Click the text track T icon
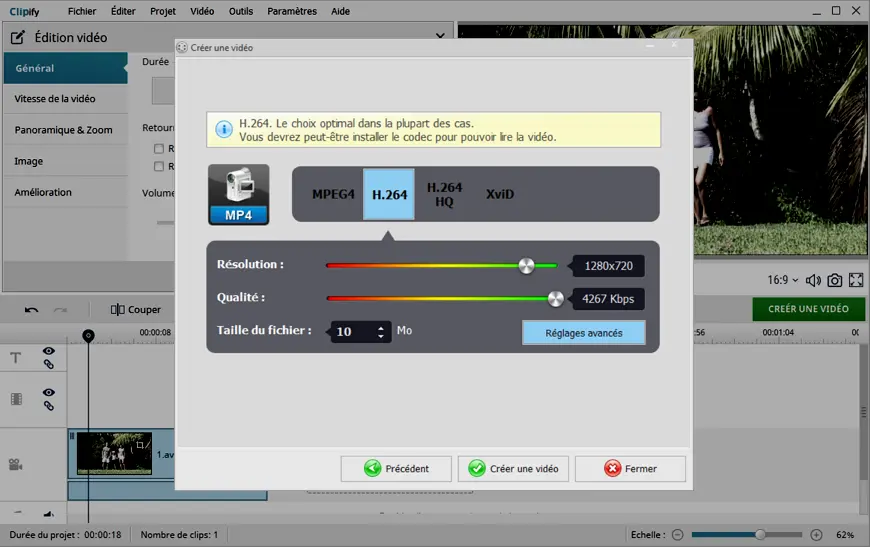 click(16, 358)
